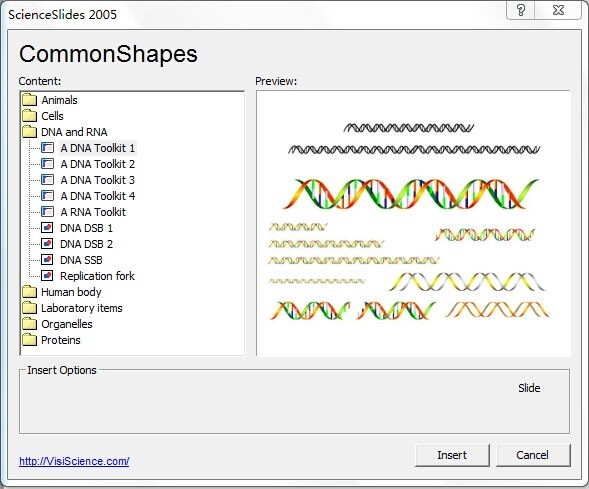Open the VisiScience.com link

(74, 461)
